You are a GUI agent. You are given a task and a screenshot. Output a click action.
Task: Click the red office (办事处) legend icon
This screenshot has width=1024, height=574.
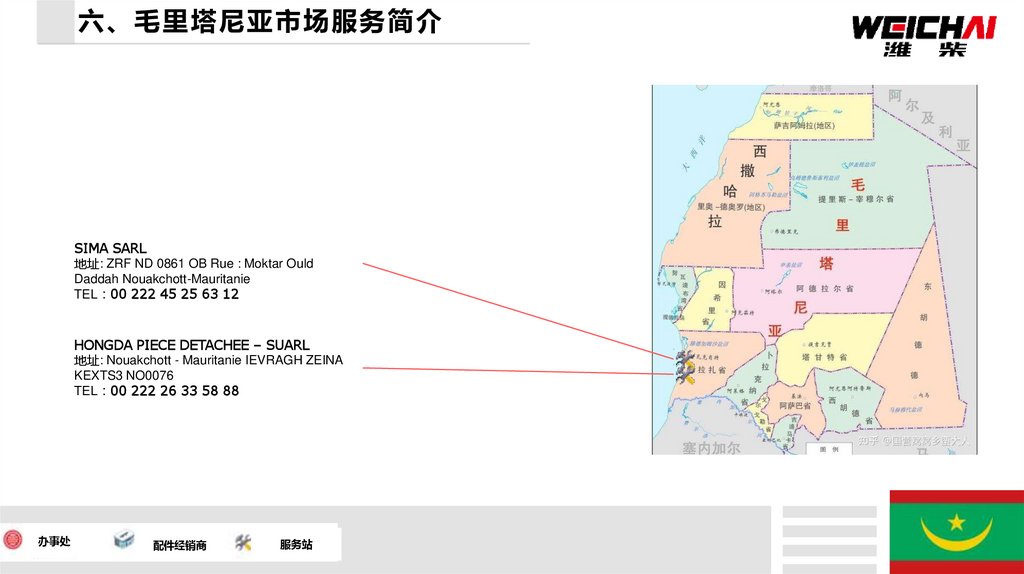(x=12, y=540)
